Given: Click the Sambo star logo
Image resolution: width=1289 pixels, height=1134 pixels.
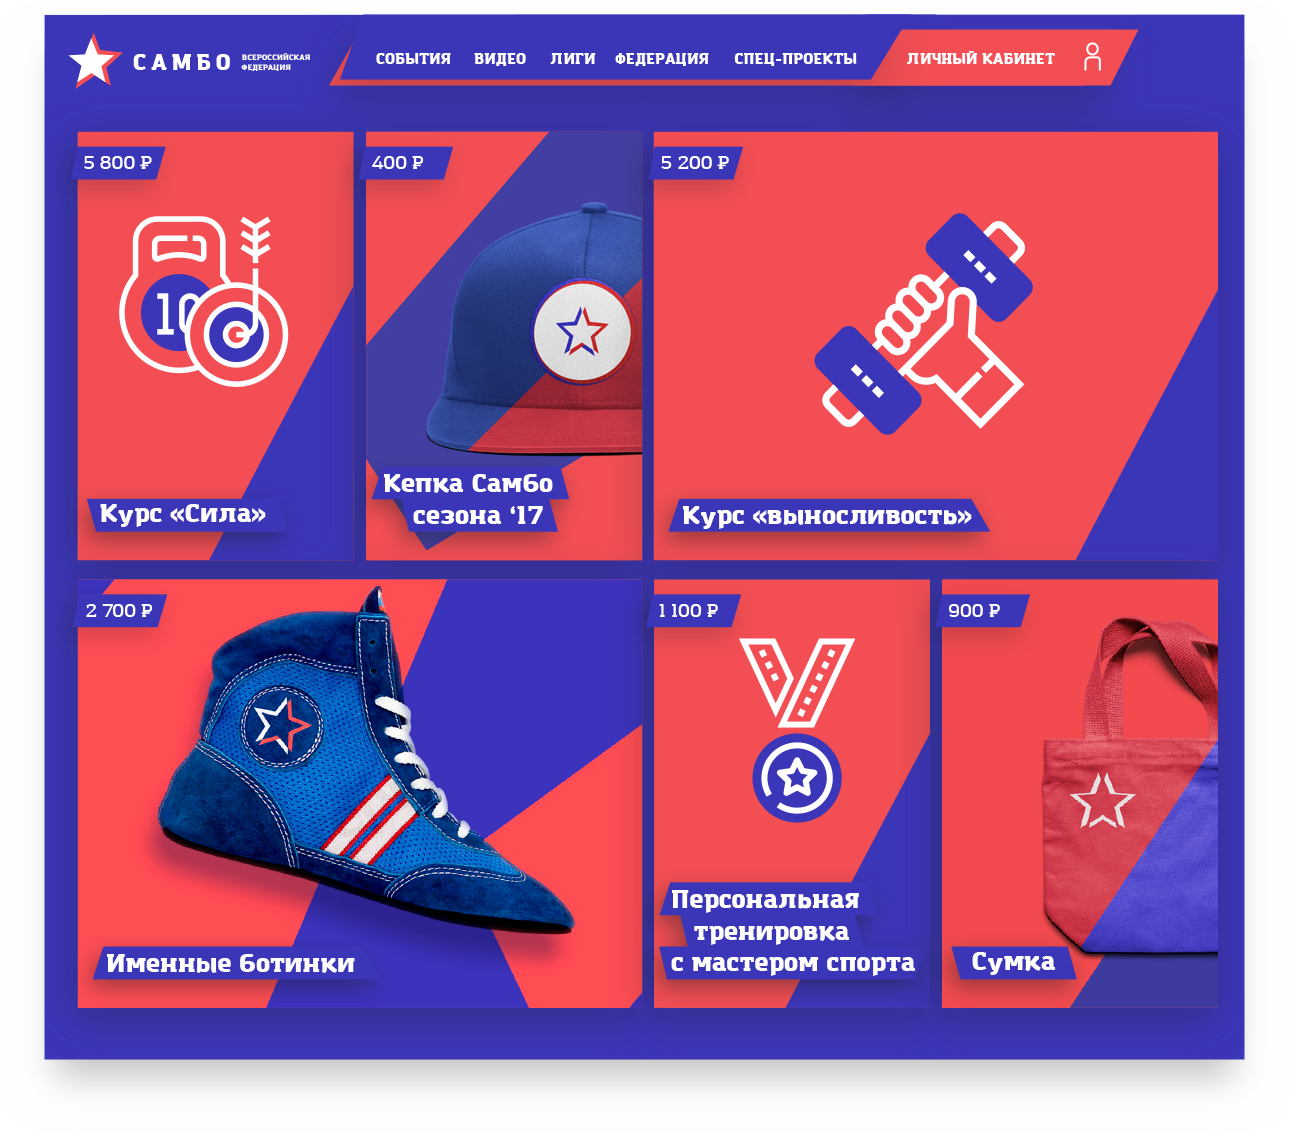Looking at the screenshot, I should [x=94, y=61].
